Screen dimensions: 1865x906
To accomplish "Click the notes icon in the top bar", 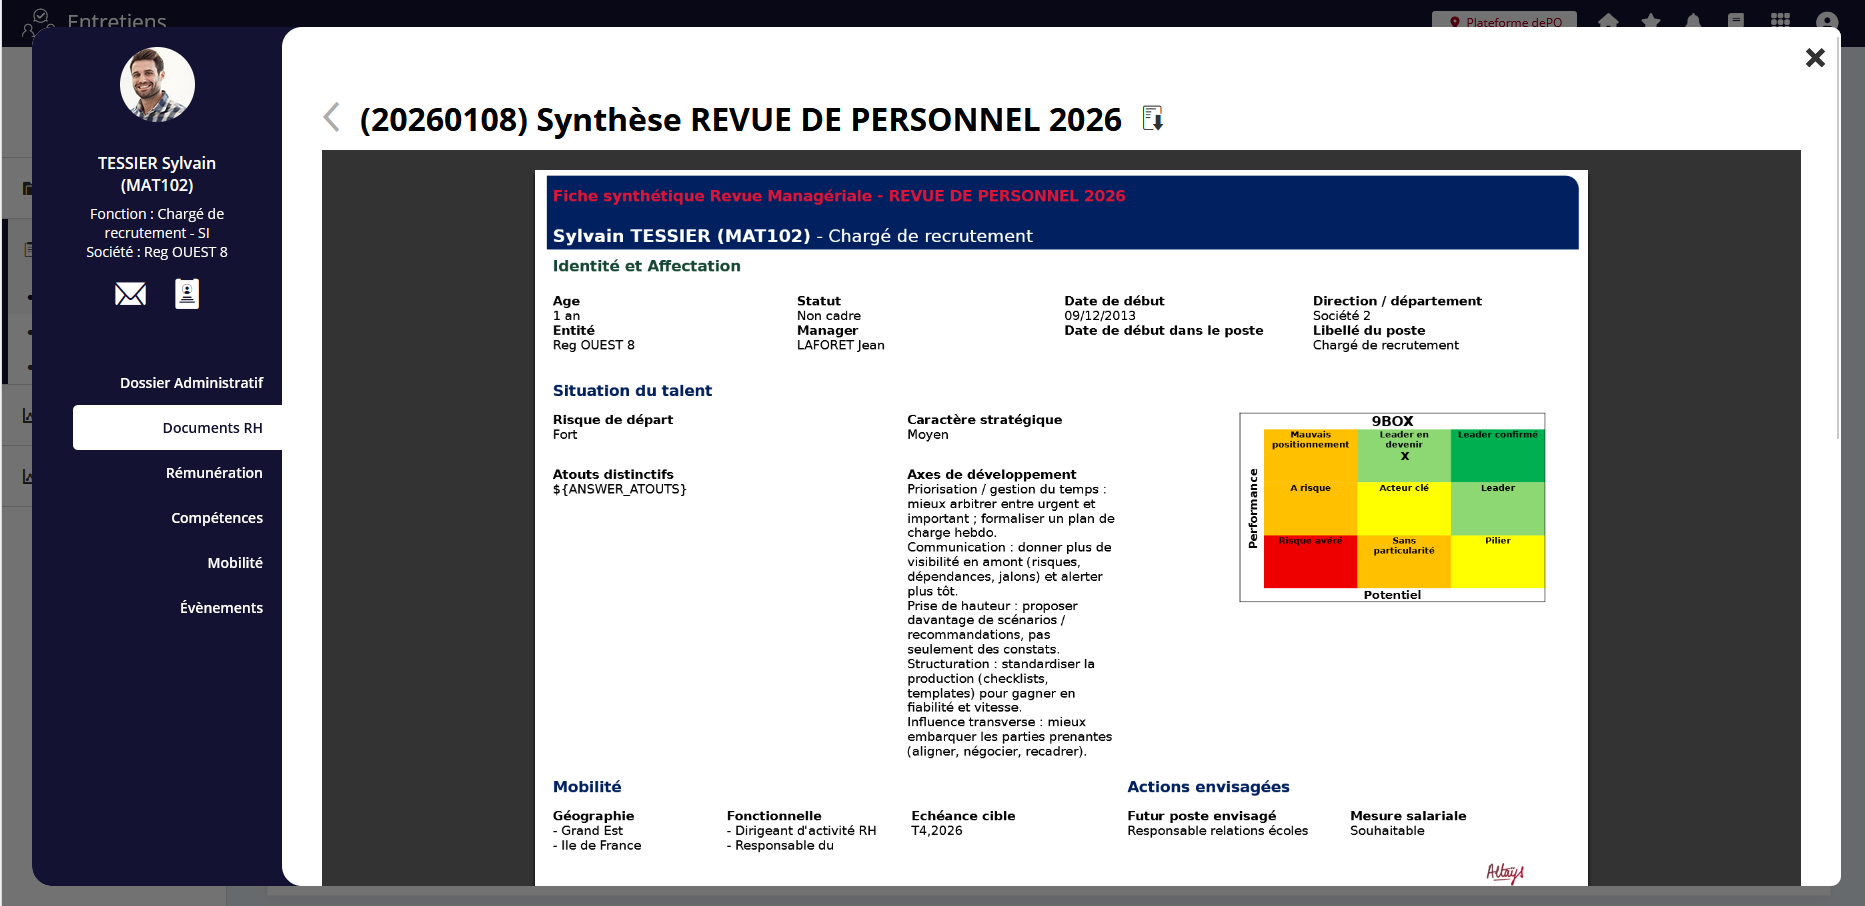I will [x=1736, y=21].
